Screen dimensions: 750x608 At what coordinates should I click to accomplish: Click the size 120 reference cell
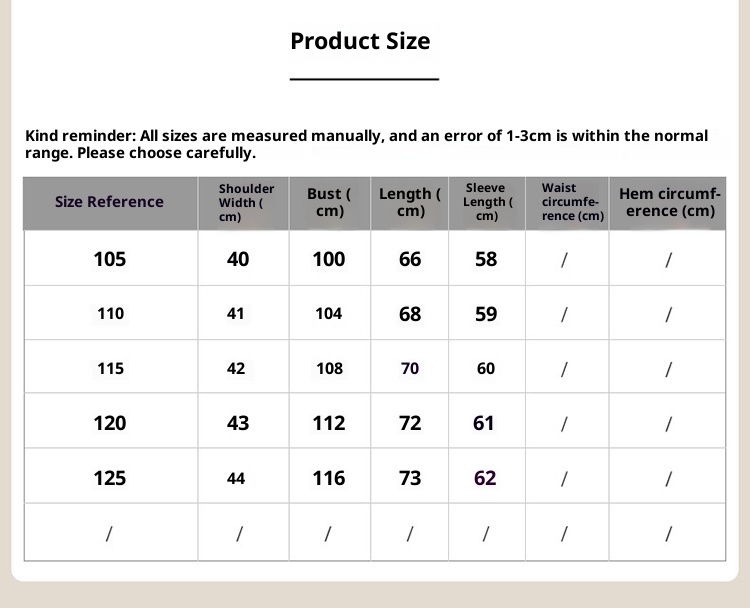pos(110,423)
